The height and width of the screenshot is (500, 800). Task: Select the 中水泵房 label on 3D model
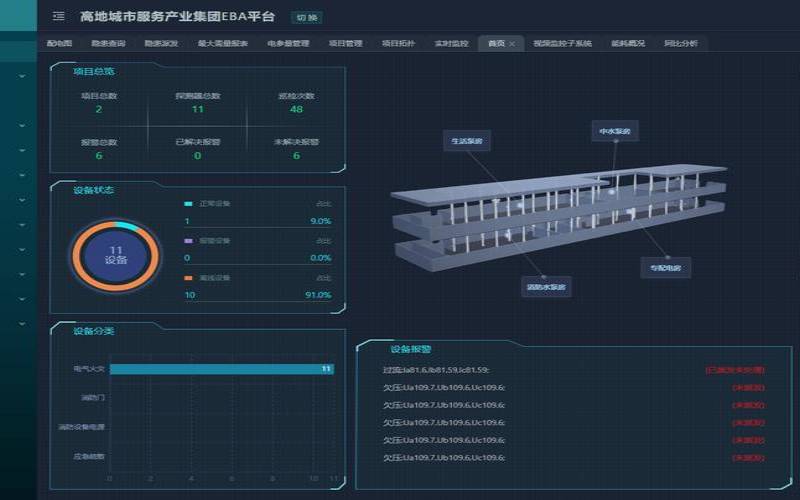615,131
